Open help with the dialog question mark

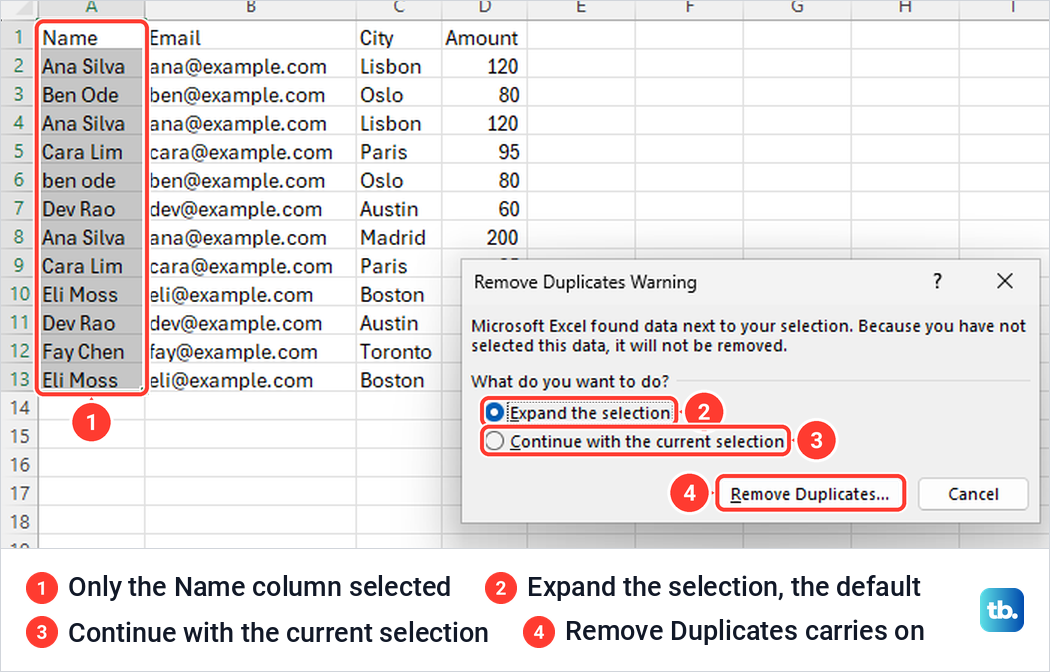pyautogui.click(x=938, y=281)
